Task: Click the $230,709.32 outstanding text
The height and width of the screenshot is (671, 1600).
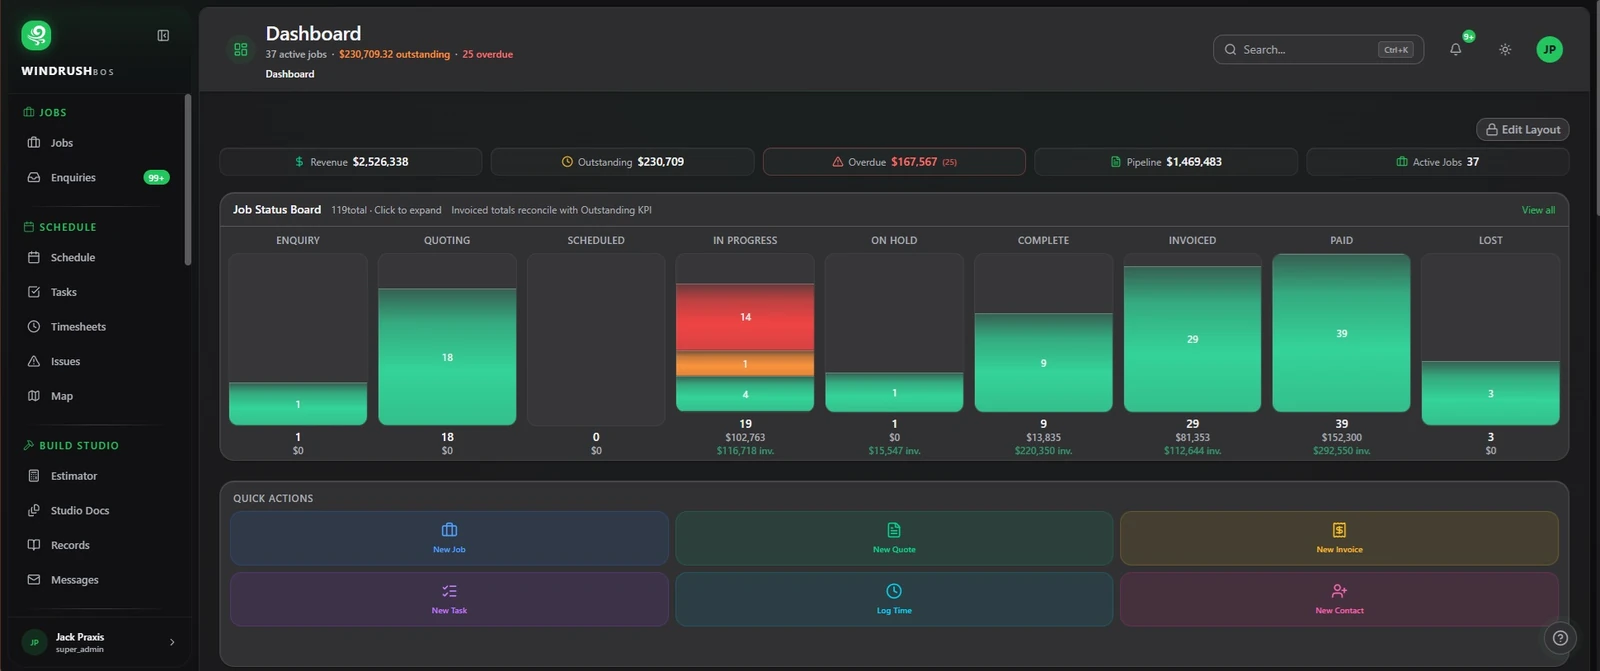Action: 394,55
